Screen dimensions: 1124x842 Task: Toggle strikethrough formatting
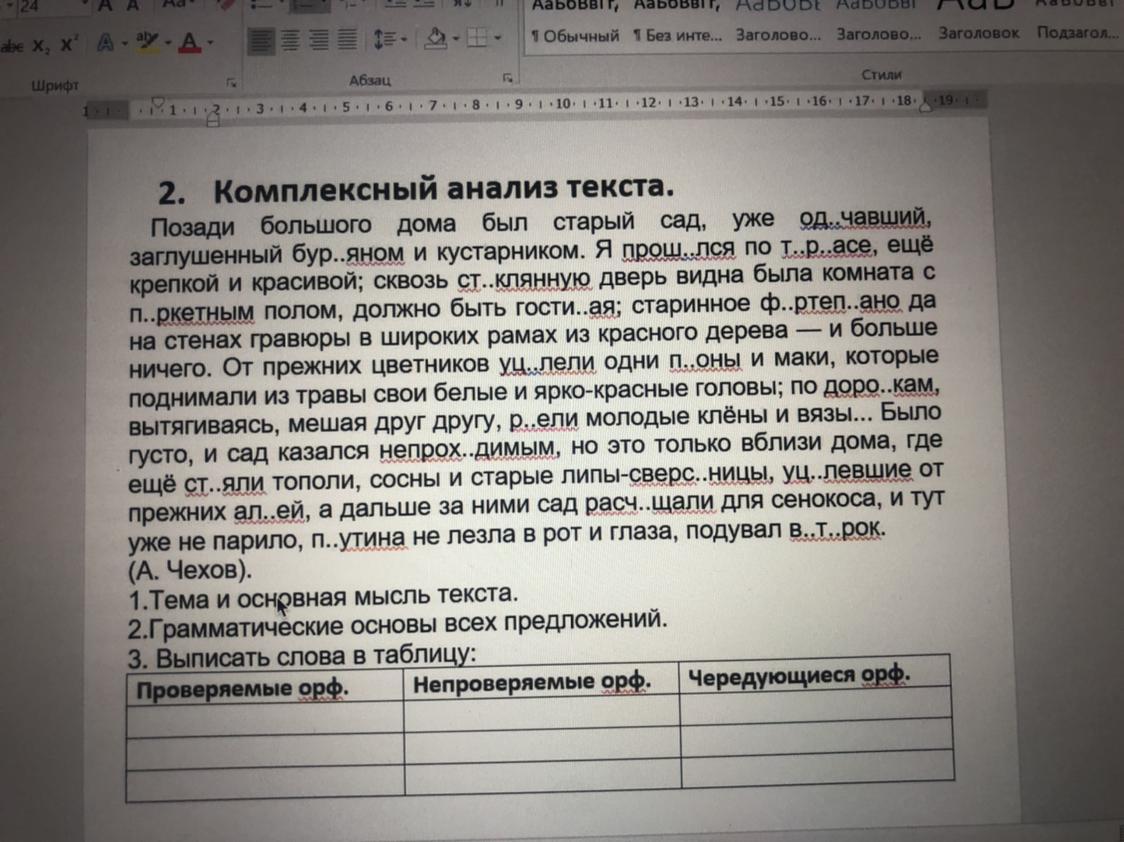click(10, 46)
